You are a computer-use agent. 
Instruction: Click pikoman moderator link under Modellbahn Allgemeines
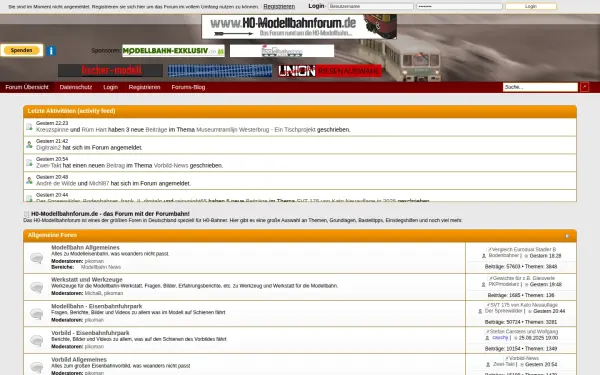[x=94, y=261]
